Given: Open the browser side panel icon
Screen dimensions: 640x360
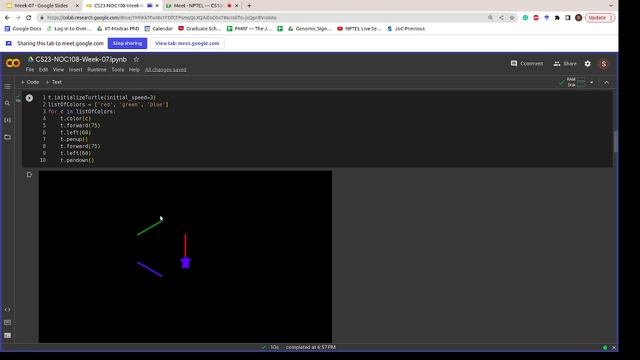Looking at the screenshot, I should pos(568,18).
